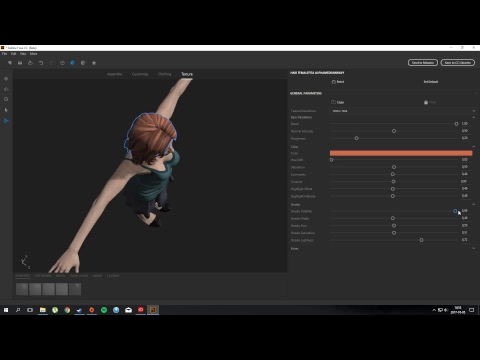Image resolution: width=480 pixels, height=360 pixels.
Task: Switch to the Clothing tab
Action: click(x=164, y=74)
